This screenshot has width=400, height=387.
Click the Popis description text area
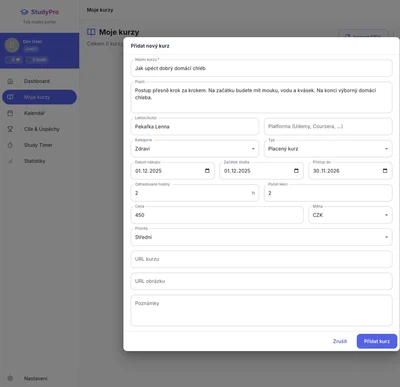[261, 97]
